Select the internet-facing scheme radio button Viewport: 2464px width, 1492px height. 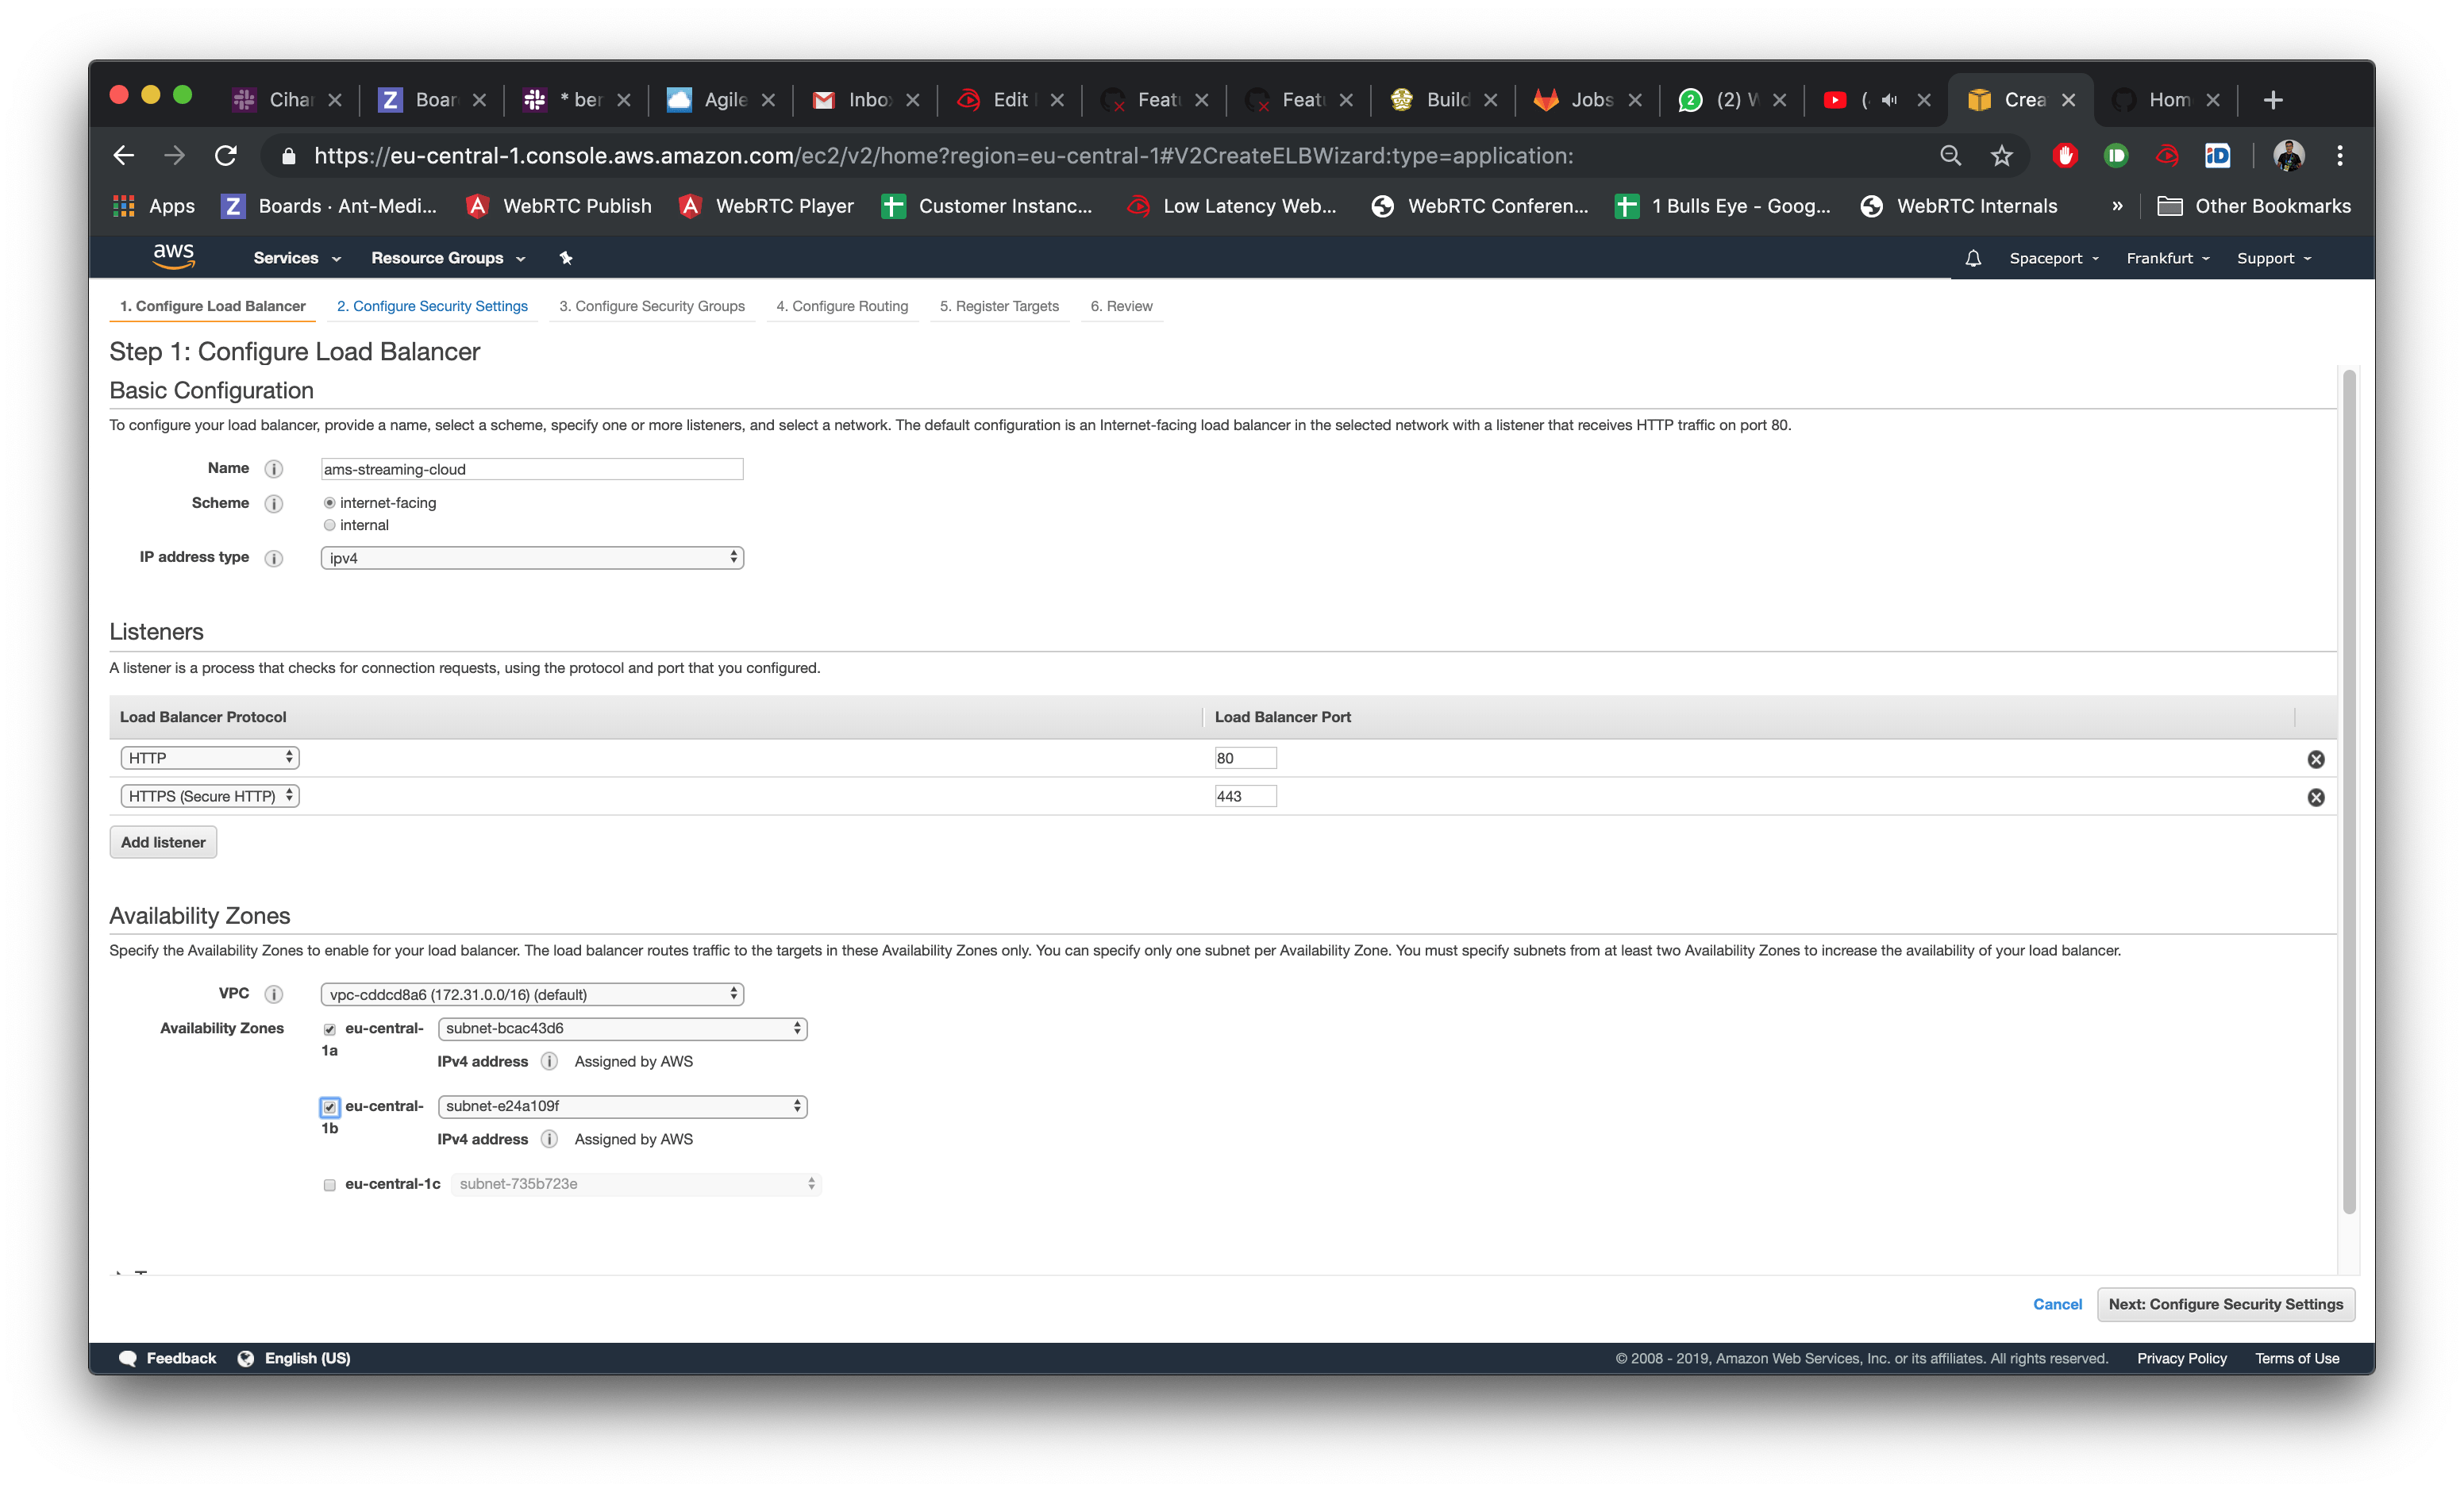pos(329,503)
